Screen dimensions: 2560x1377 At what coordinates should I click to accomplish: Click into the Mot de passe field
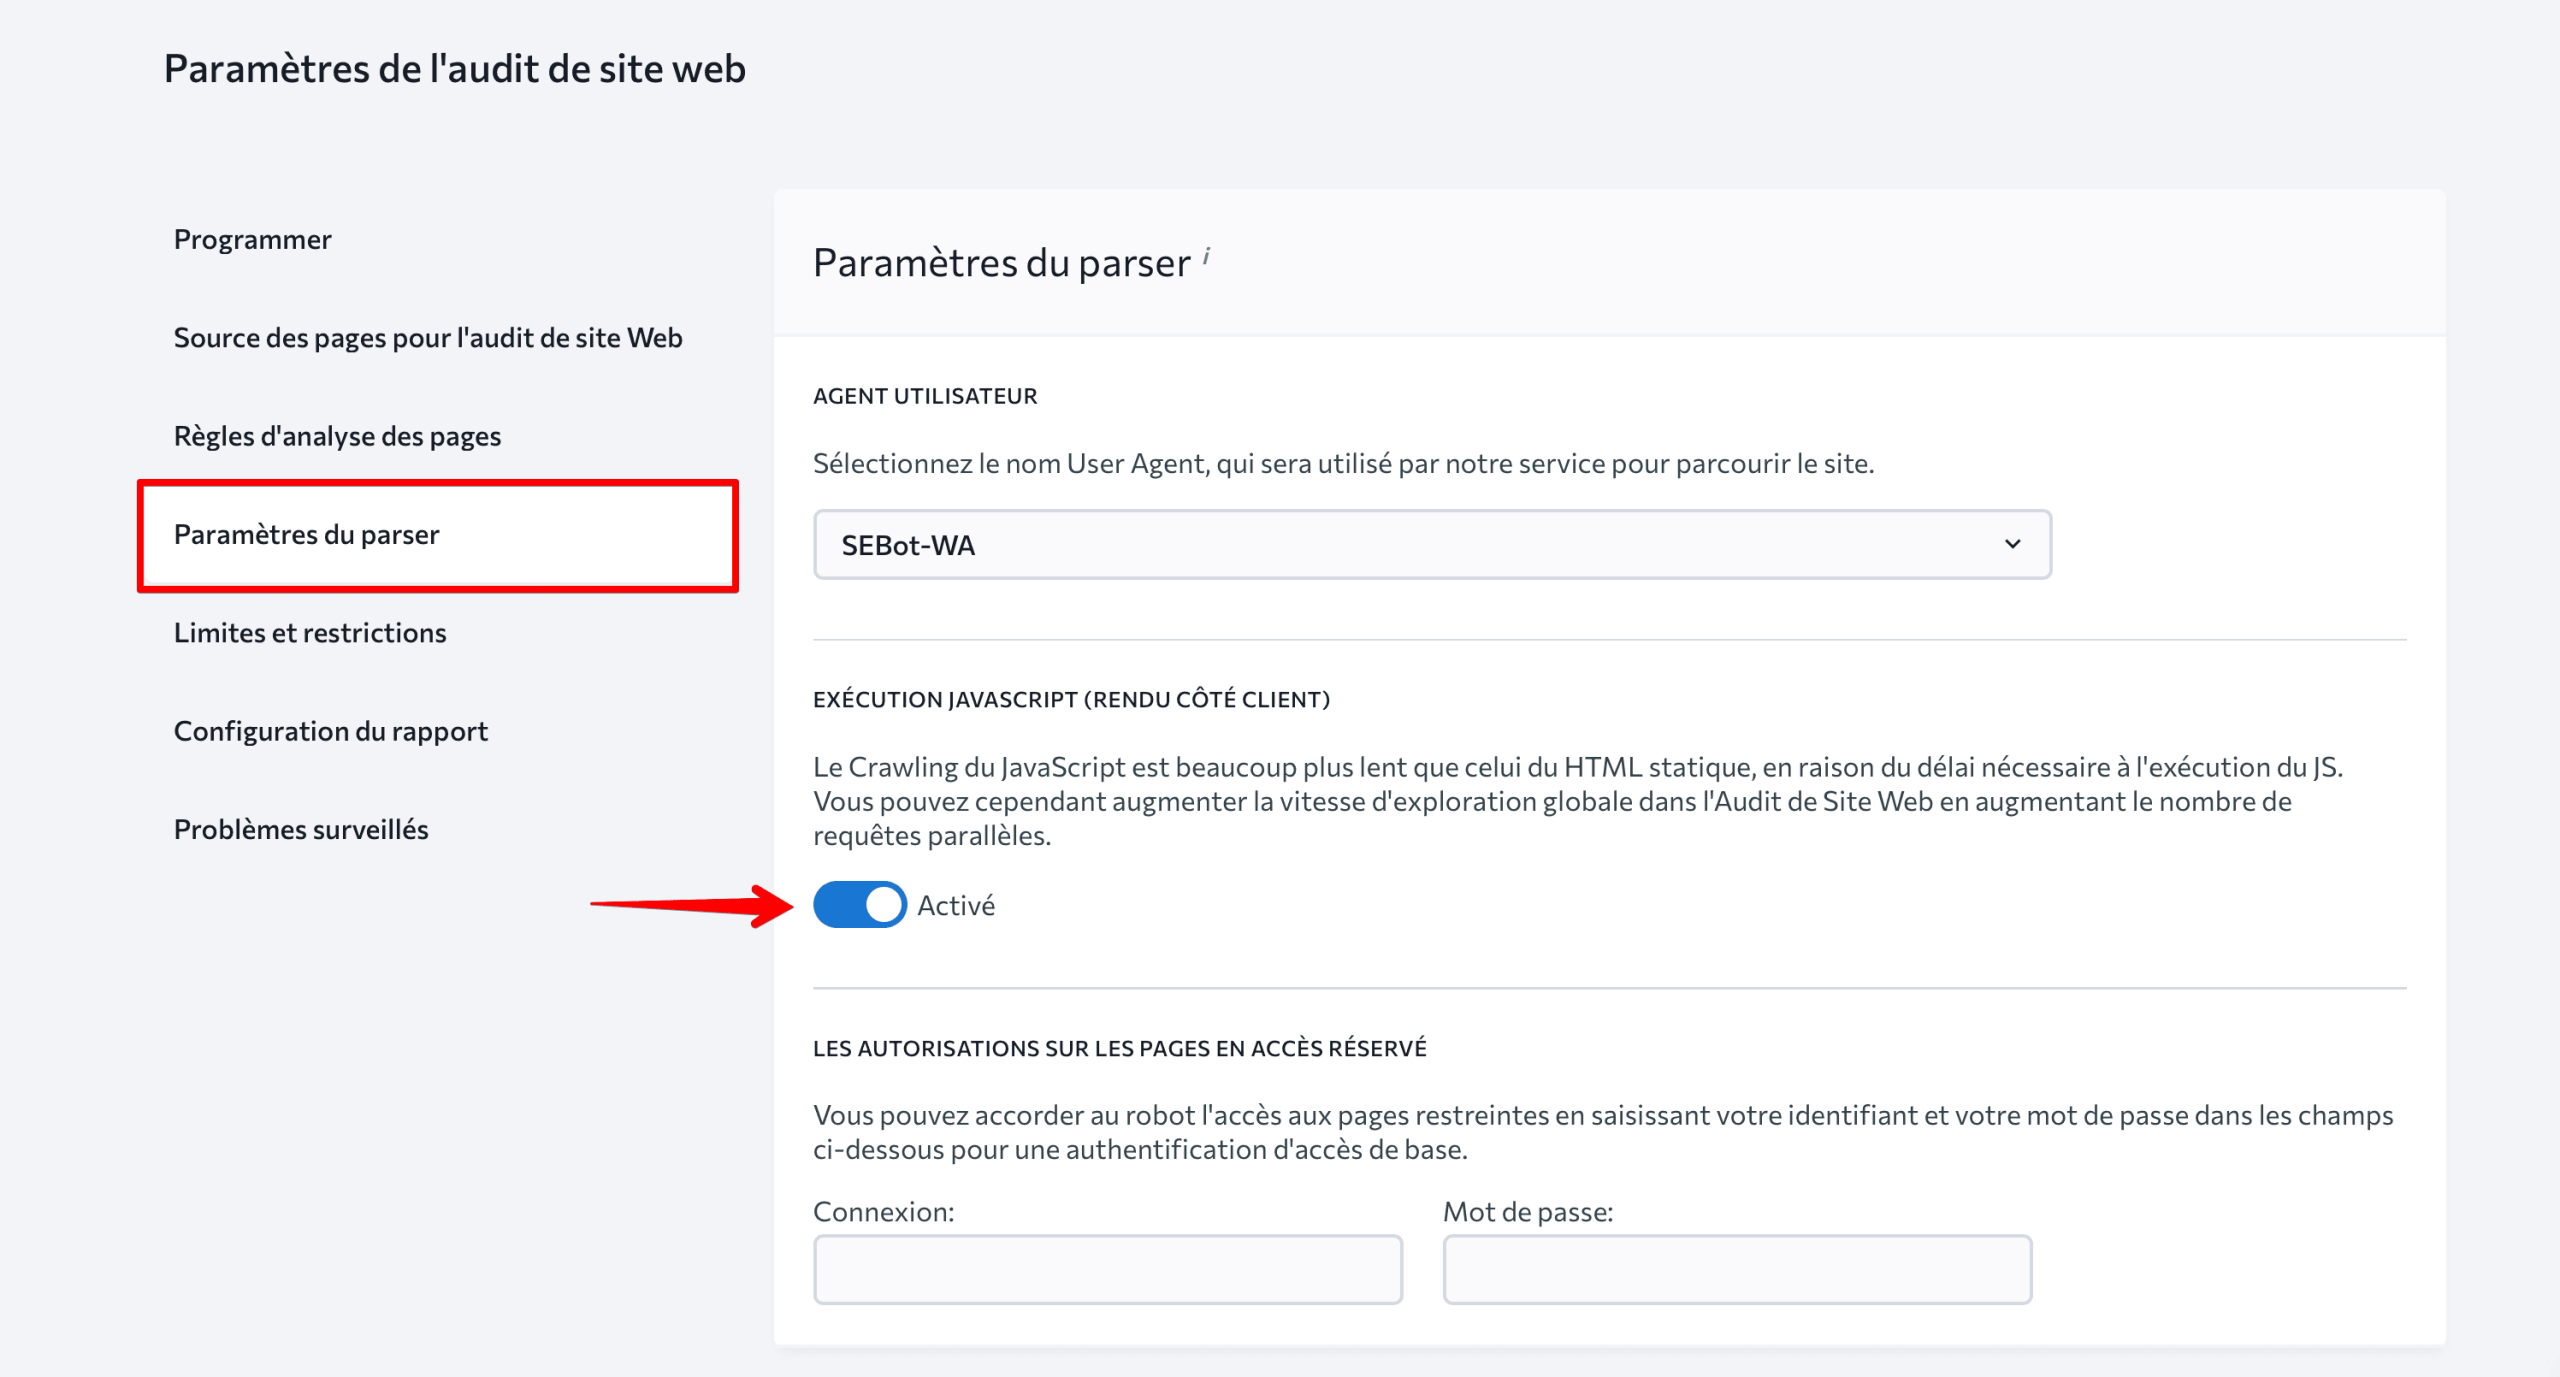click(x=1736, y=1269)
